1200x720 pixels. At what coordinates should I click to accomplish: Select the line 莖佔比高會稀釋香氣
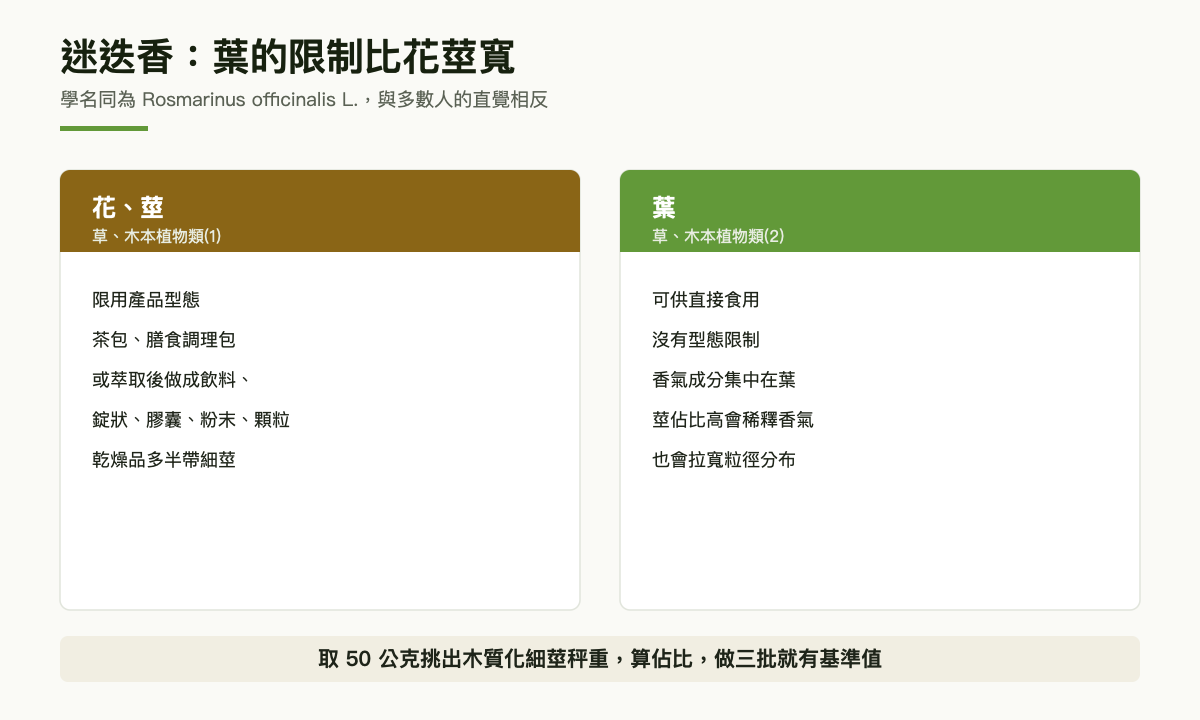(733, 420)
